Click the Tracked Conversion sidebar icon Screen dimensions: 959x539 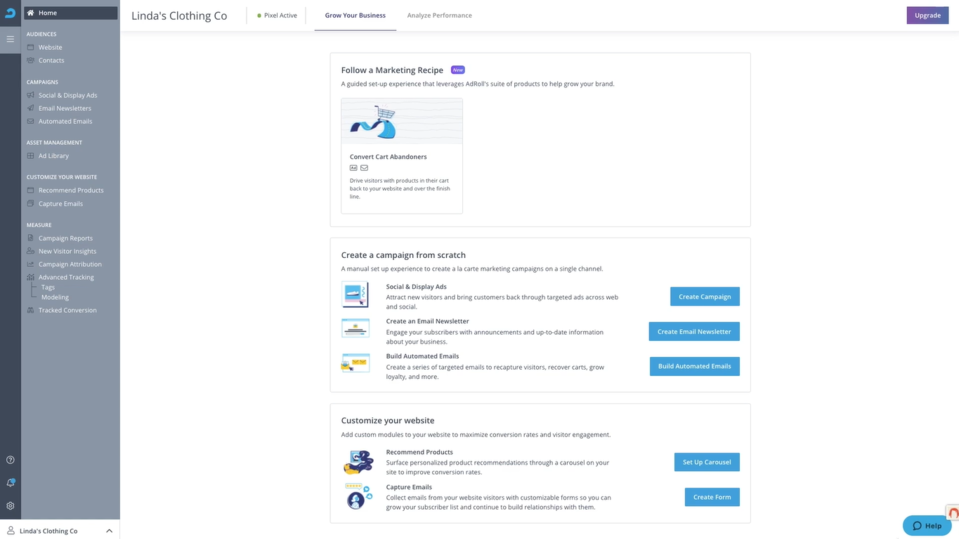(x=31, y=310)
